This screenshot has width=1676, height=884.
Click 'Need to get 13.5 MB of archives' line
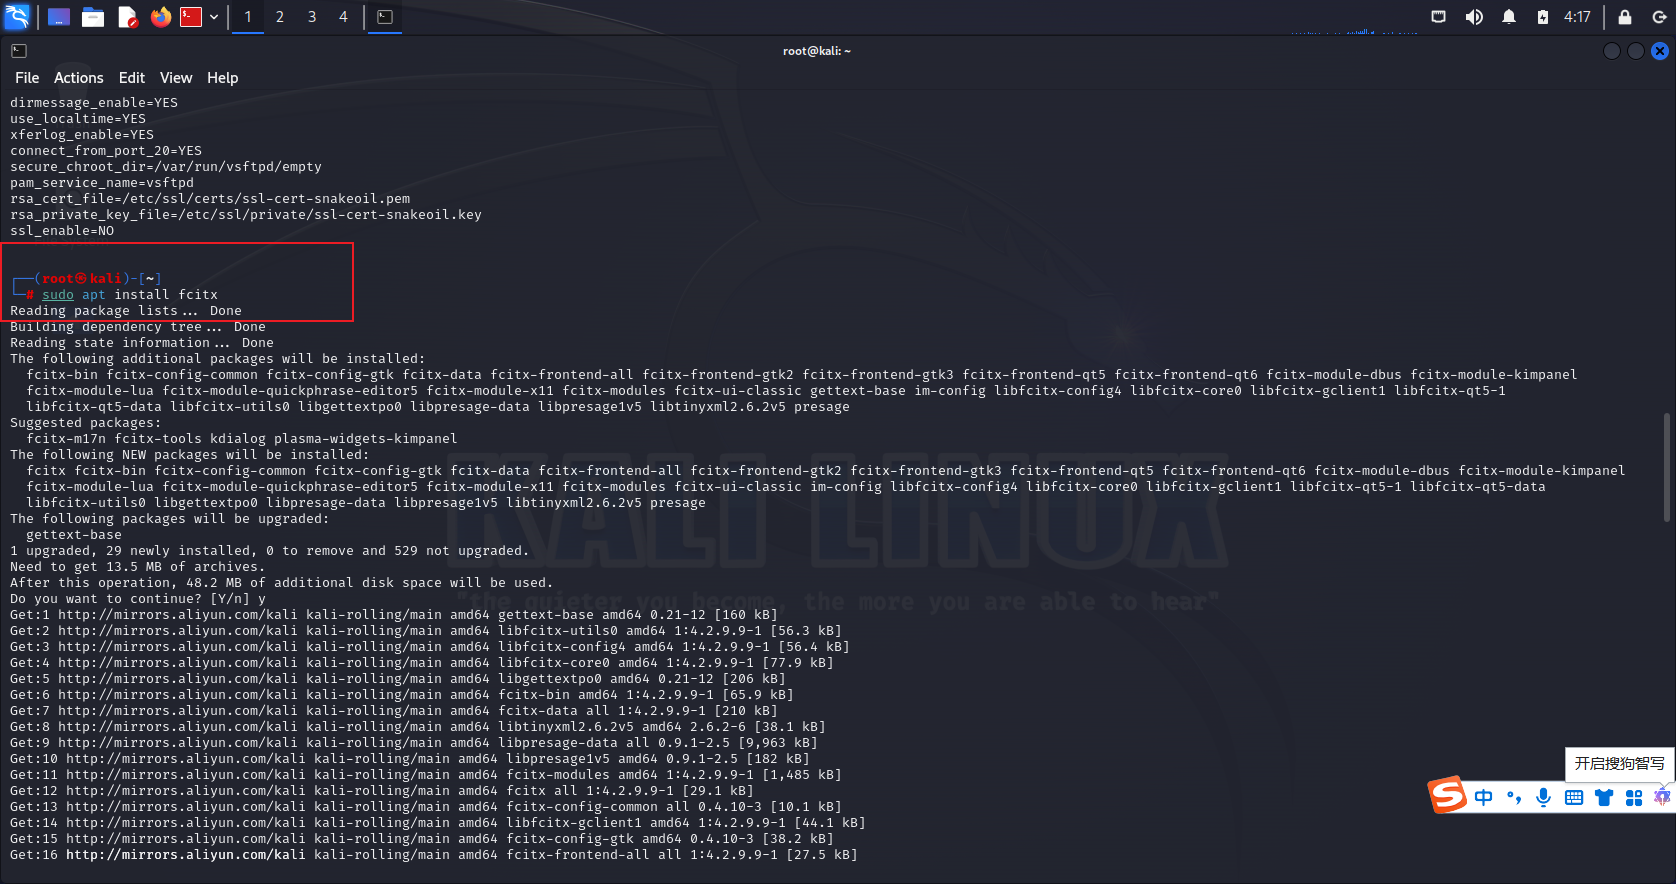pos(138,567)
